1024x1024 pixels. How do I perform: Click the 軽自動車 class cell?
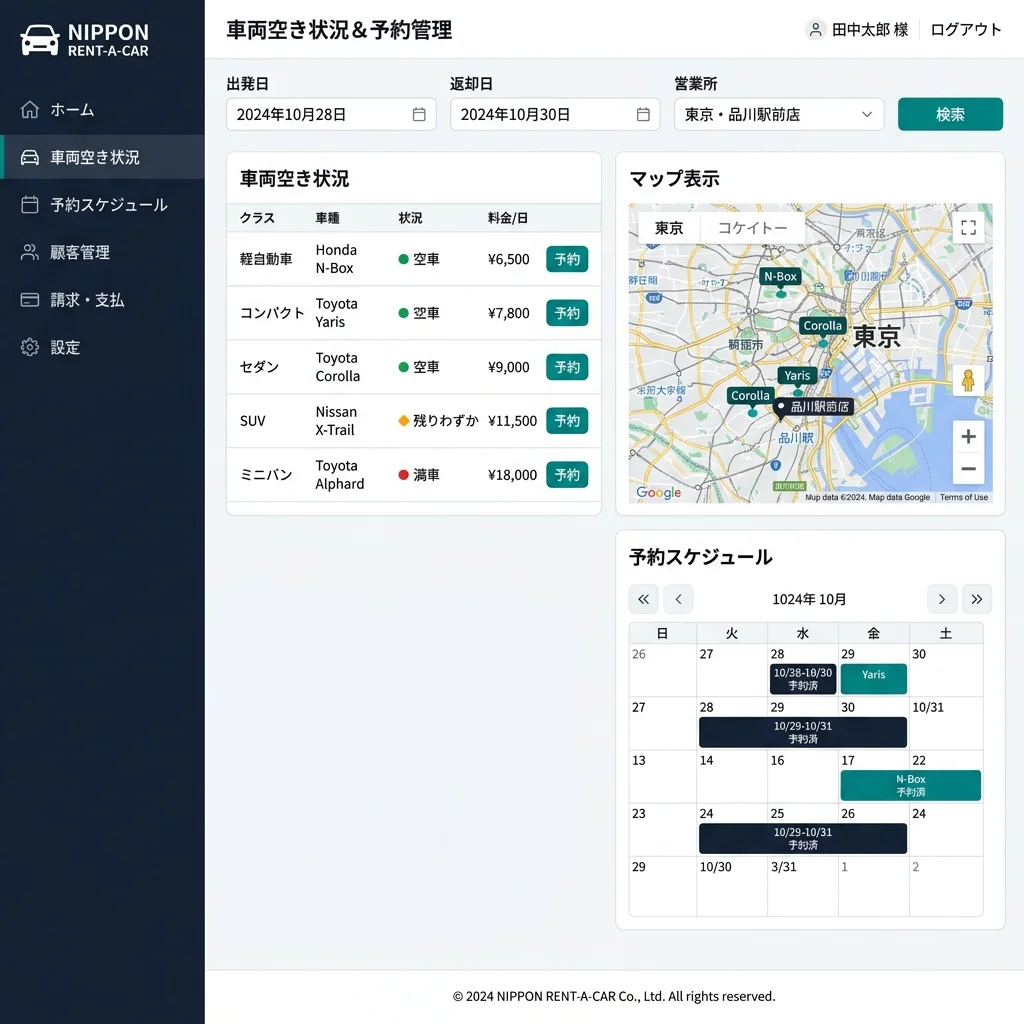266,259
